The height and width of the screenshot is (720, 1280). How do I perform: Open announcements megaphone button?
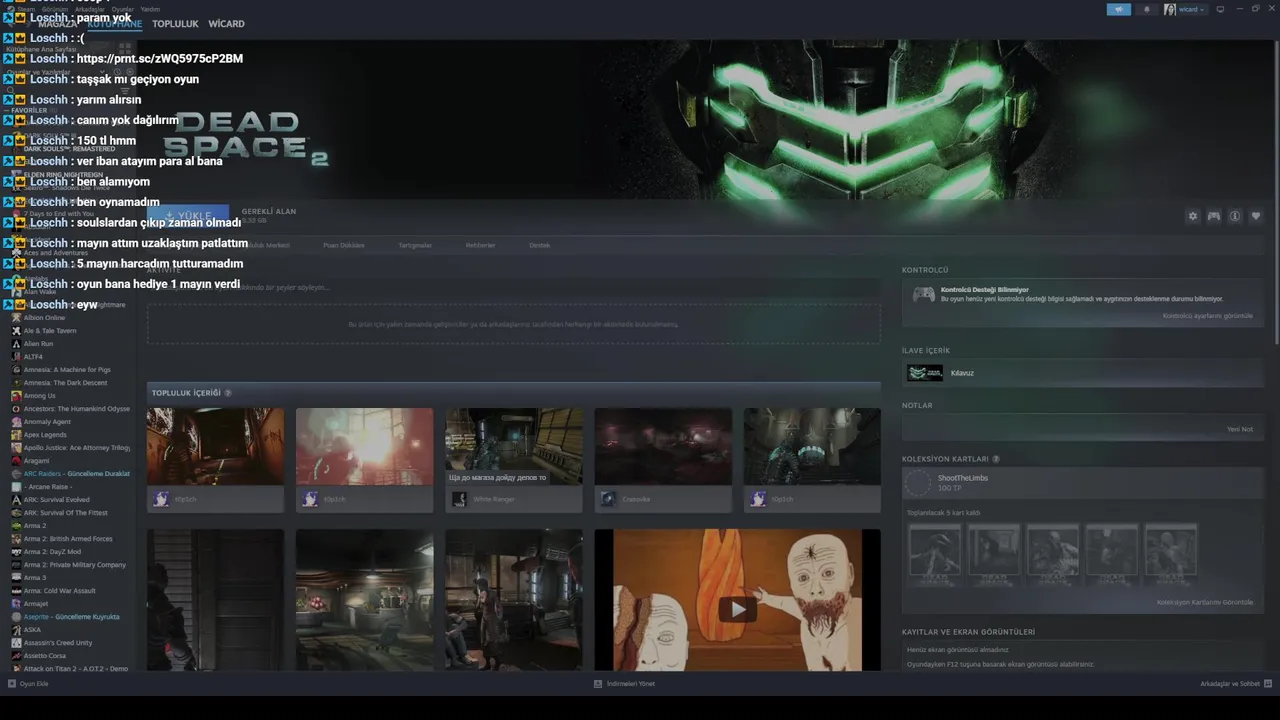(1119, 9)
